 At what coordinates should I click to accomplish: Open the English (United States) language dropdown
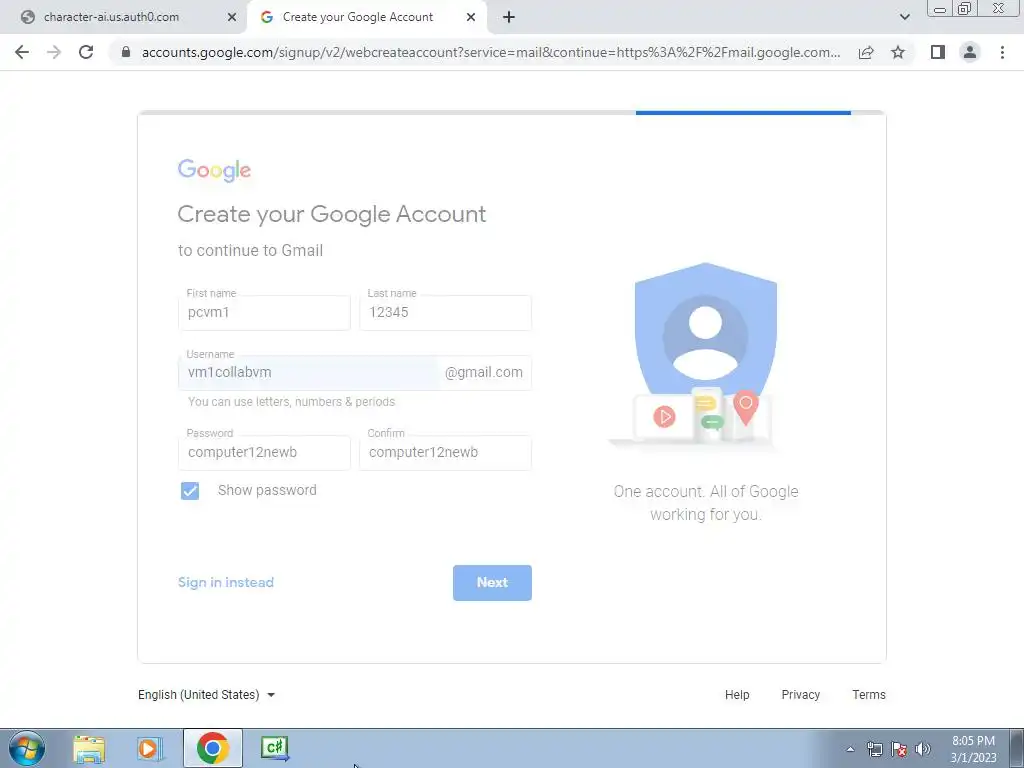click(x=206, y=695)
